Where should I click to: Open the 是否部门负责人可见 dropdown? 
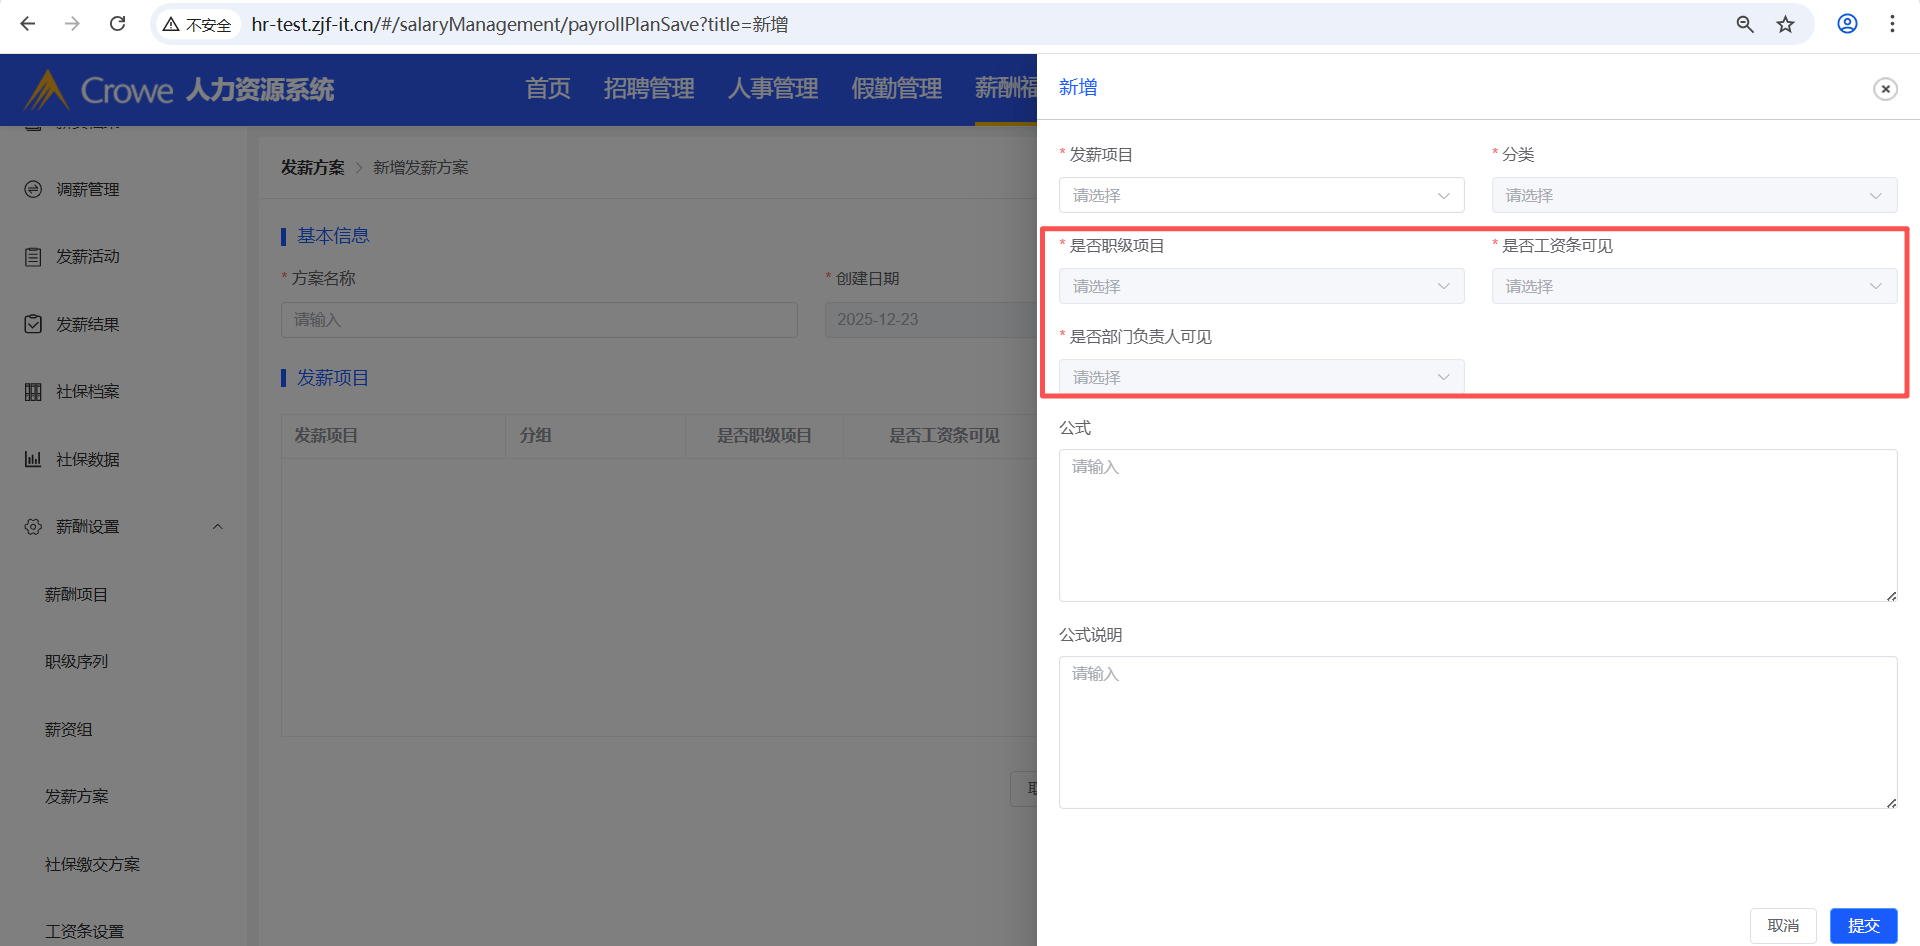[1261, 377]
